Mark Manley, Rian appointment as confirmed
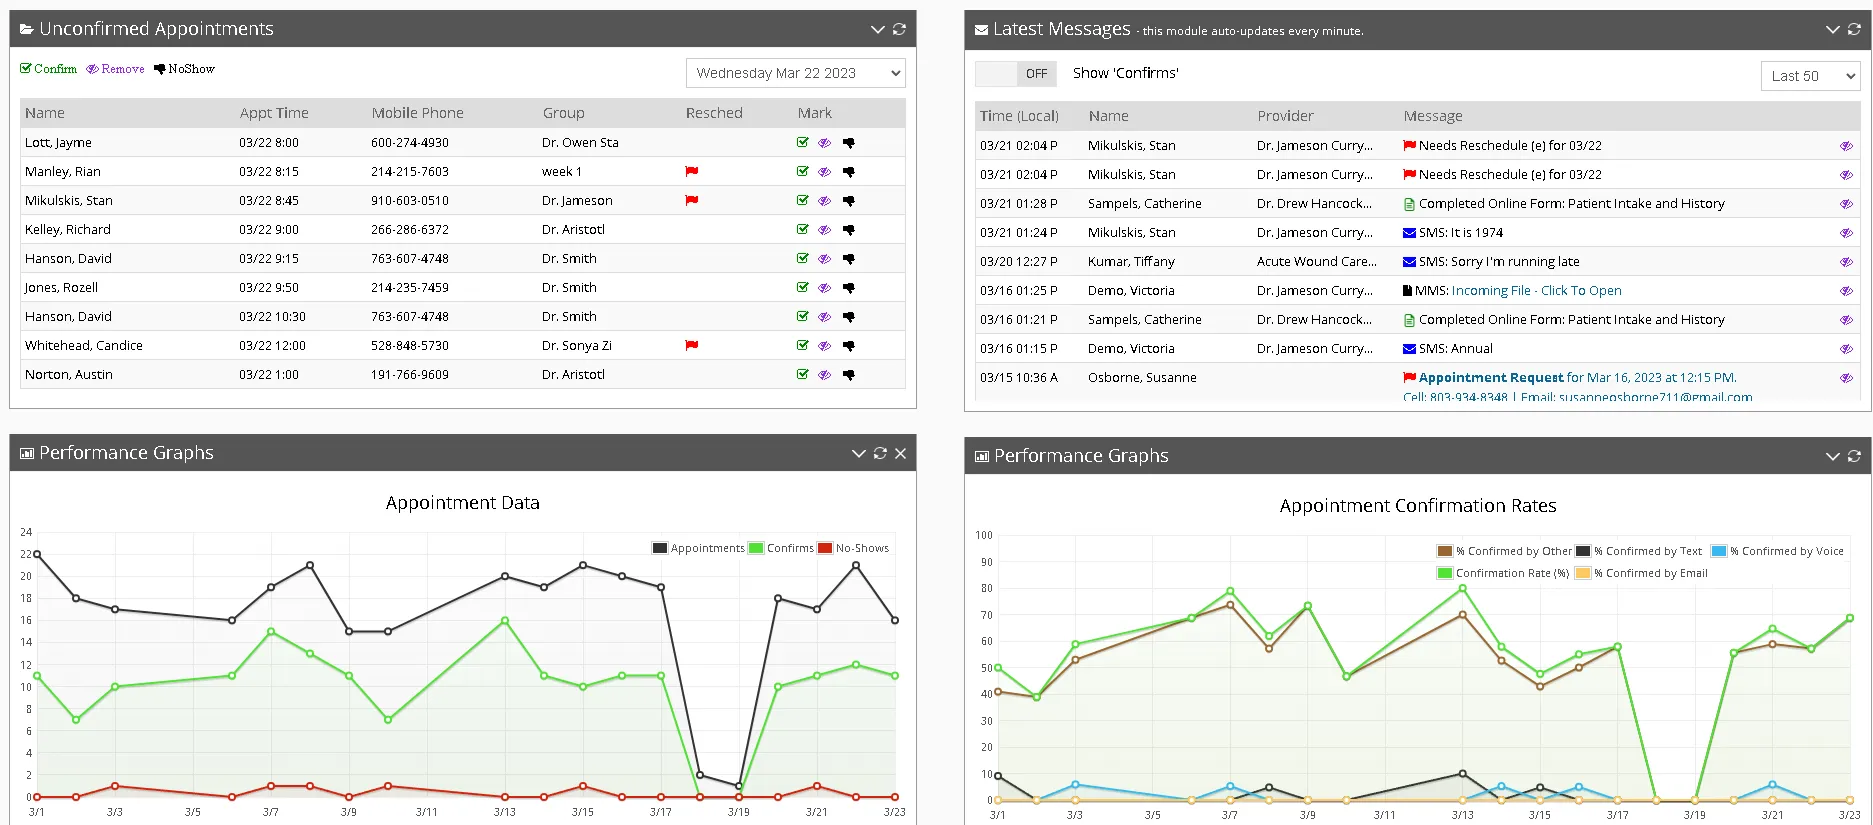This screenshot has height=825, width=1873. (803, 172)
